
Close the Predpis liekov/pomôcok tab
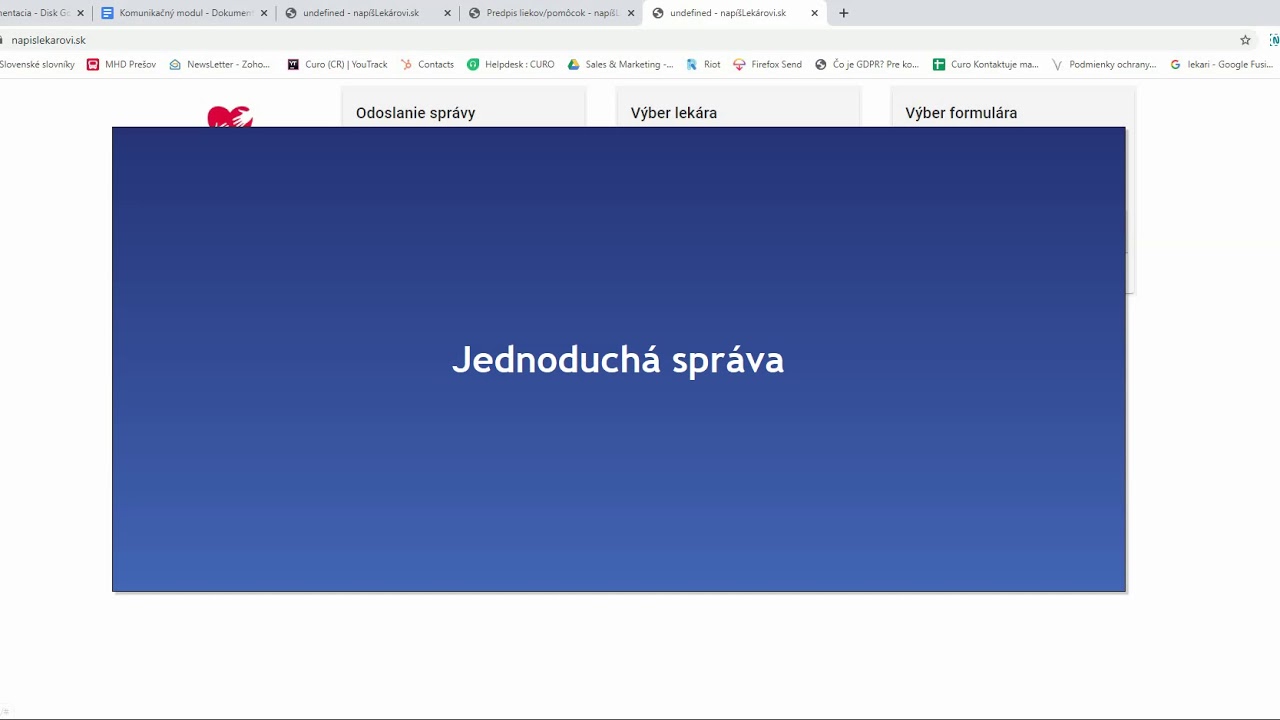tap(631, 13)
